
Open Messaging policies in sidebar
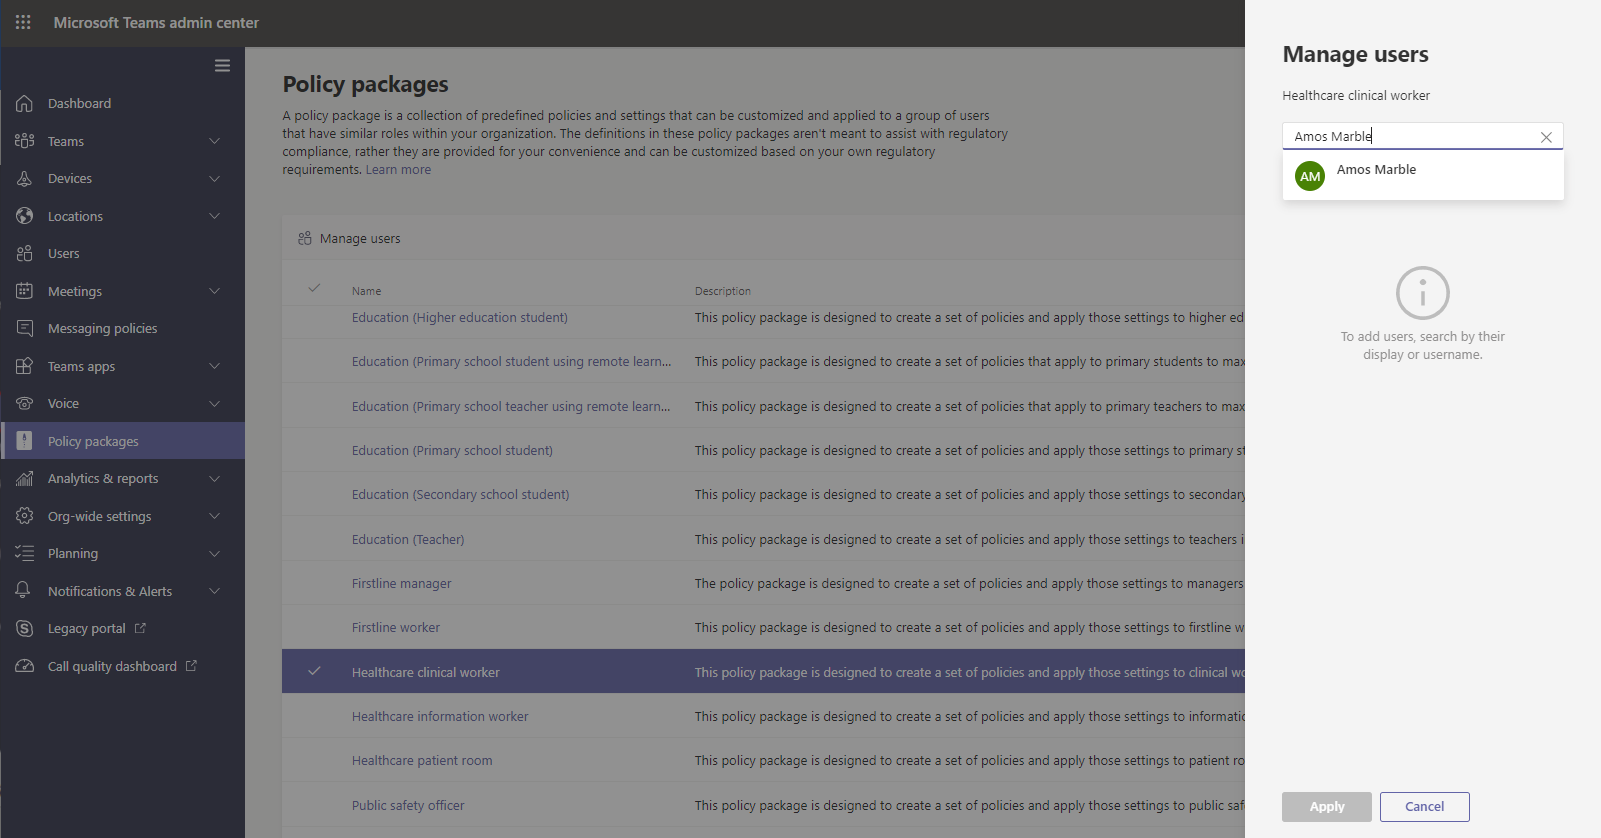pos(102,328)
